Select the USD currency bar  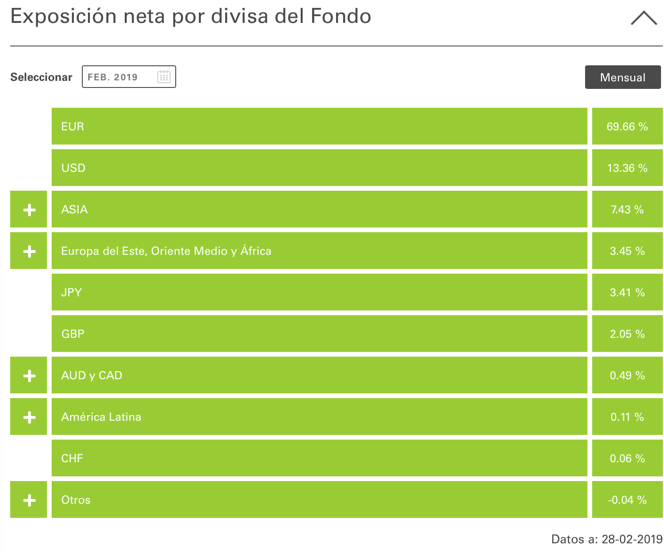pyautogui.click(x=319, y=168)
